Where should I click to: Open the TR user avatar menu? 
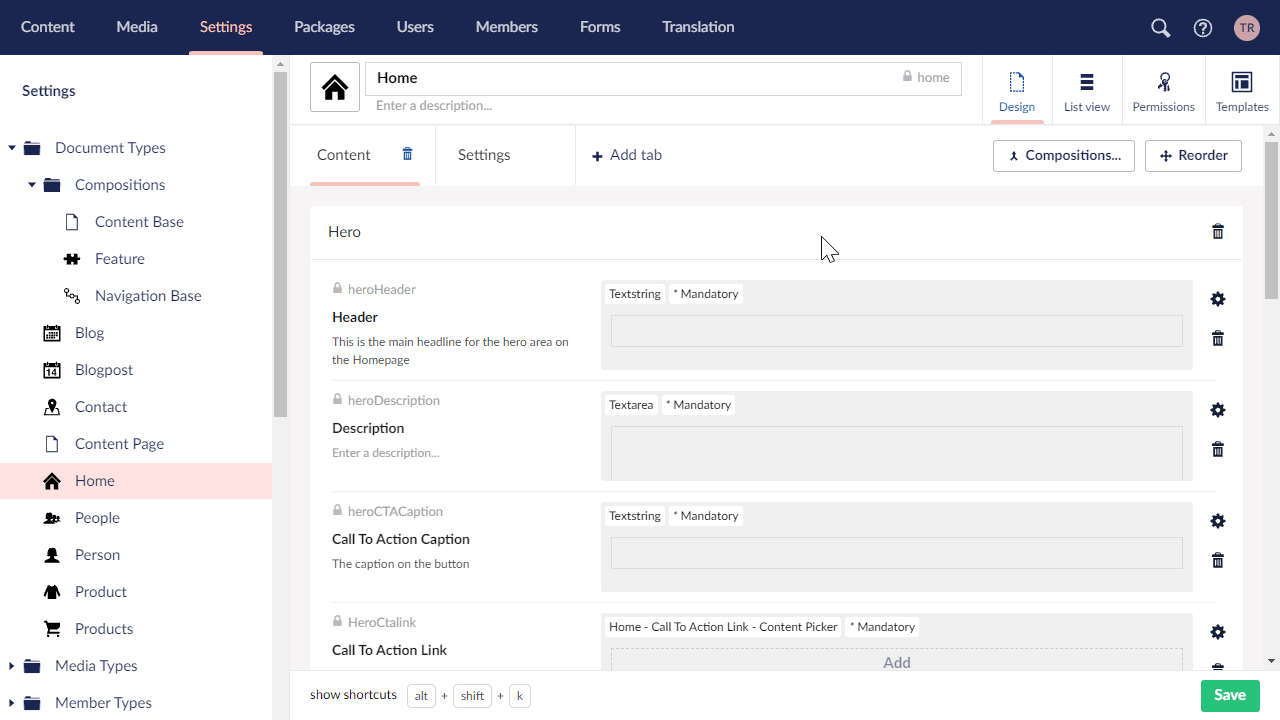[1247, 28]
